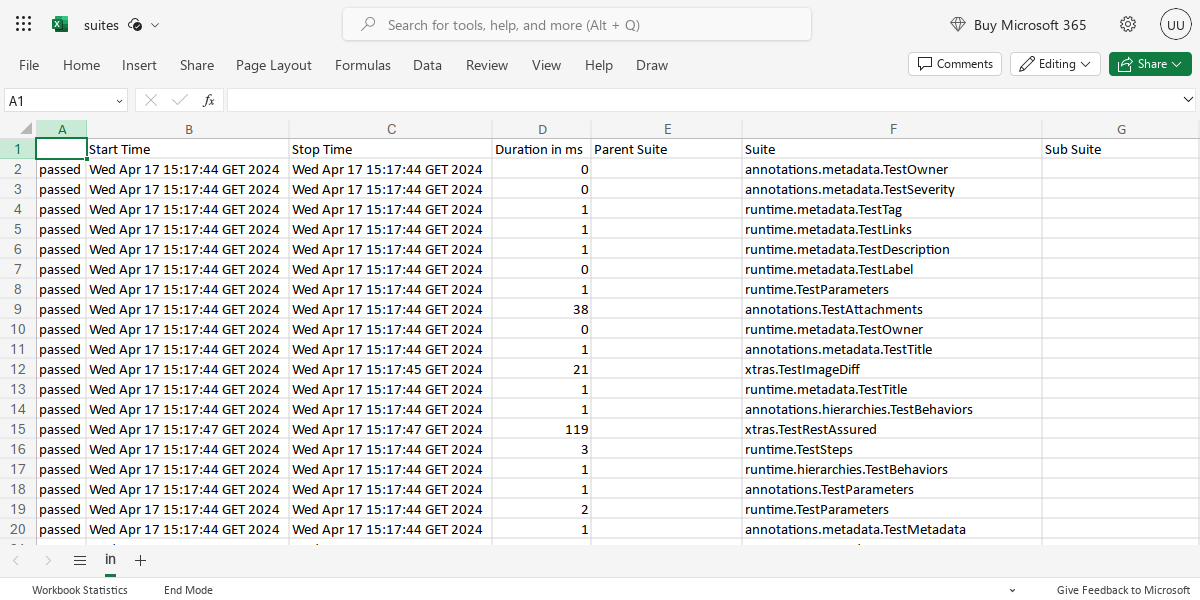This screenshot has width=1200, height=600.
Task: Cancel entry with the X icon
Action: click(x=150, y=100)
